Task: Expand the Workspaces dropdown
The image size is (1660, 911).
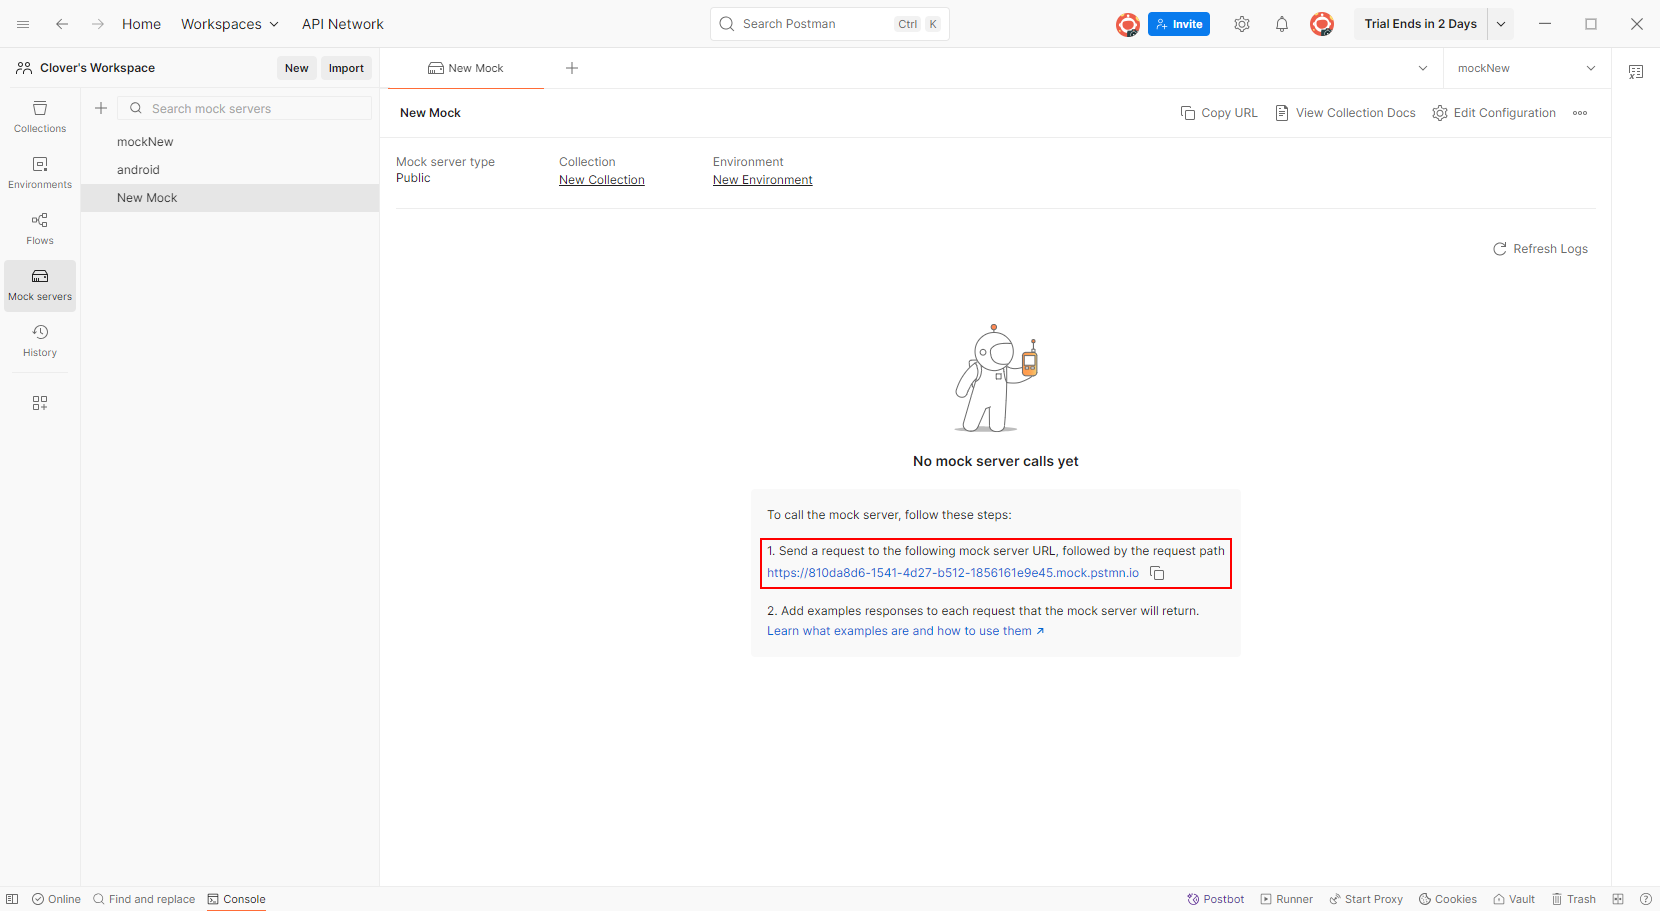Action: [230, 24]
